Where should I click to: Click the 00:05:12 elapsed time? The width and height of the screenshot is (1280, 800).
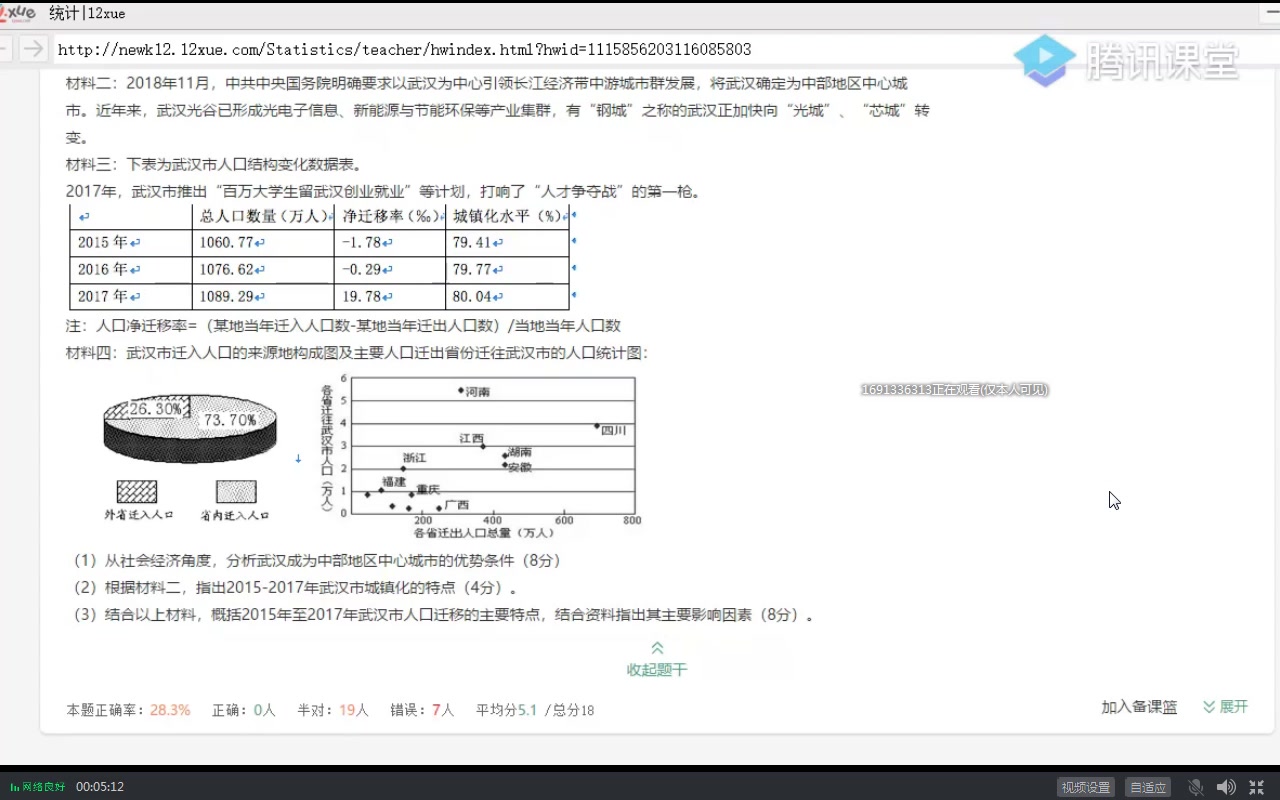(100, 787)
